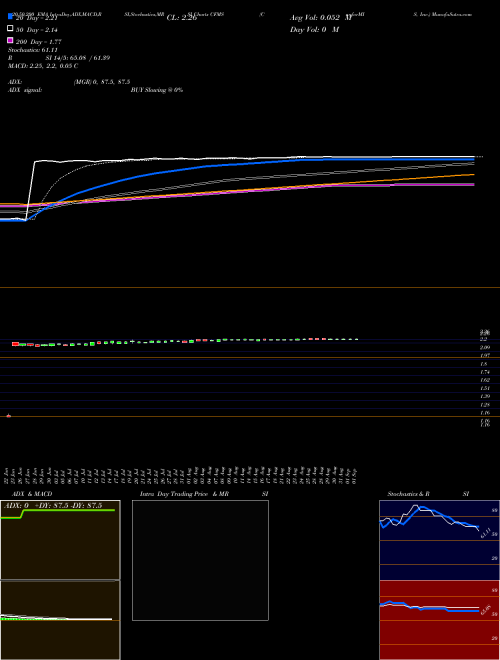Click the green ADX line in the ADX panel
Viewport: 500px width, 660px height.
point(67,511)
